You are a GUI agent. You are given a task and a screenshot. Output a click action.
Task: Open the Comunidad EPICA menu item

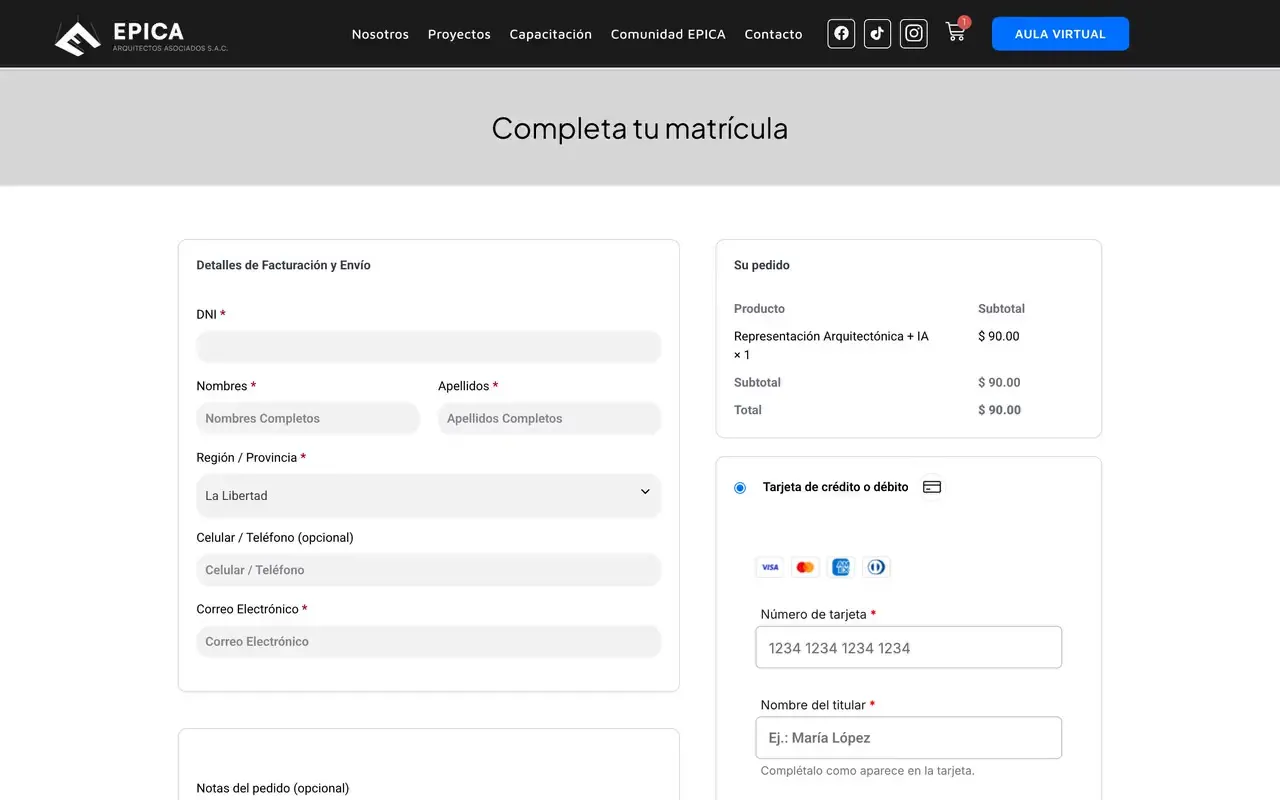click(668, 34)
